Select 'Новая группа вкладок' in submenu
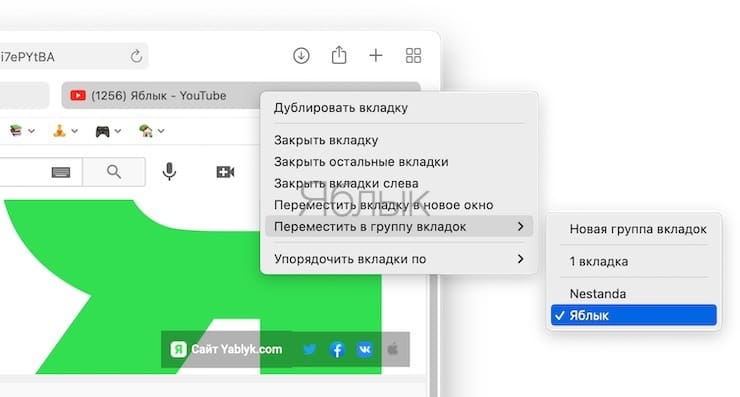The width and height of the screenshot is (740, 397). tap(634, 229)
